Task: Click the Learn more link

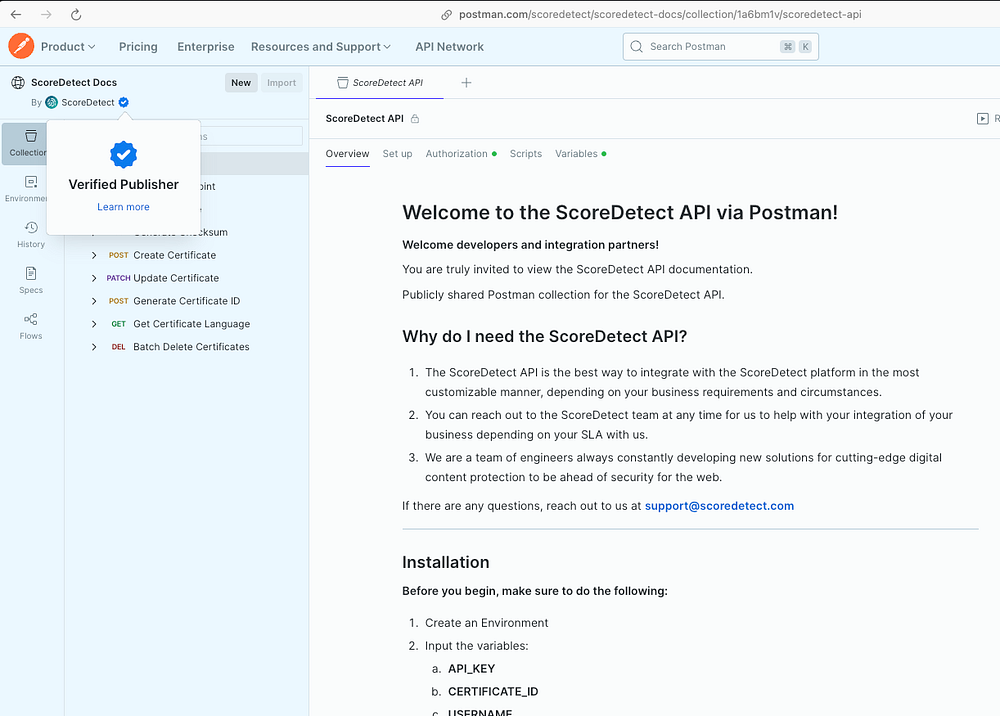Action: (123, 207)
